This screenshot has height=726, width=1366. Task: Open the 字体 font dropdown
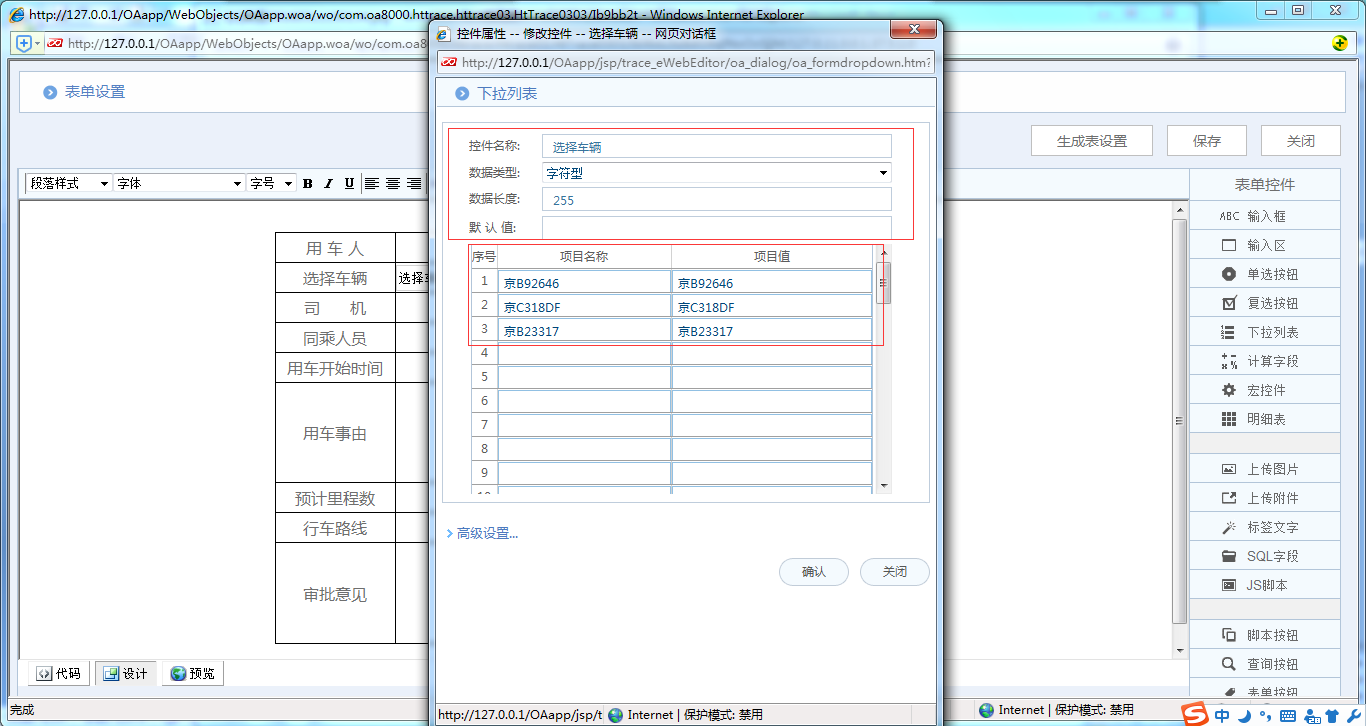click(178, 183)
